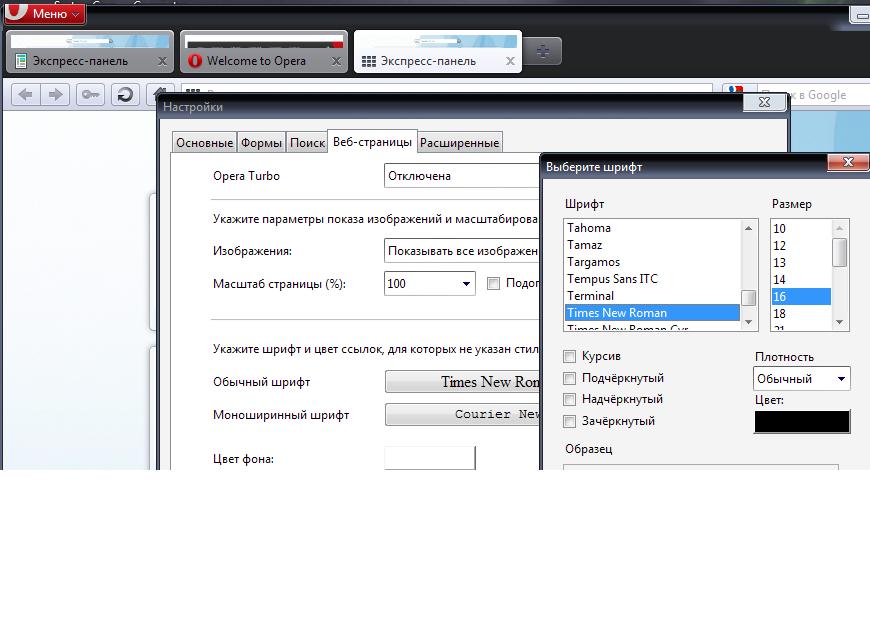
Task: Select the Веб-страницы settings tab
Action: pos(372,141)
